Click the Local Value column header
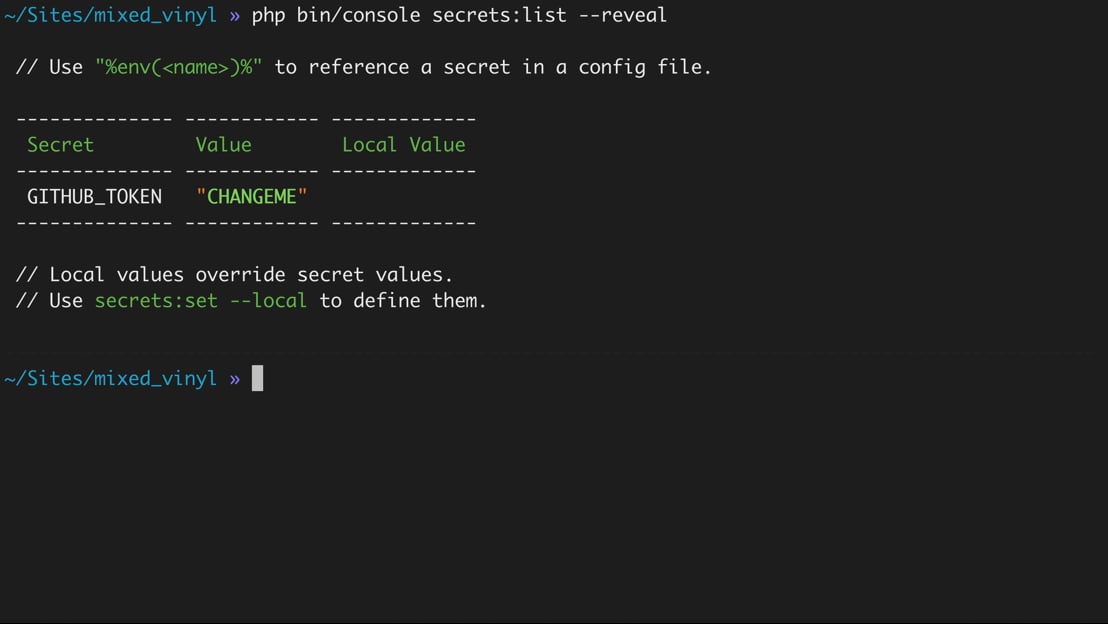The height and width of the screenshot is (624, 1108). tap(403, 145)
